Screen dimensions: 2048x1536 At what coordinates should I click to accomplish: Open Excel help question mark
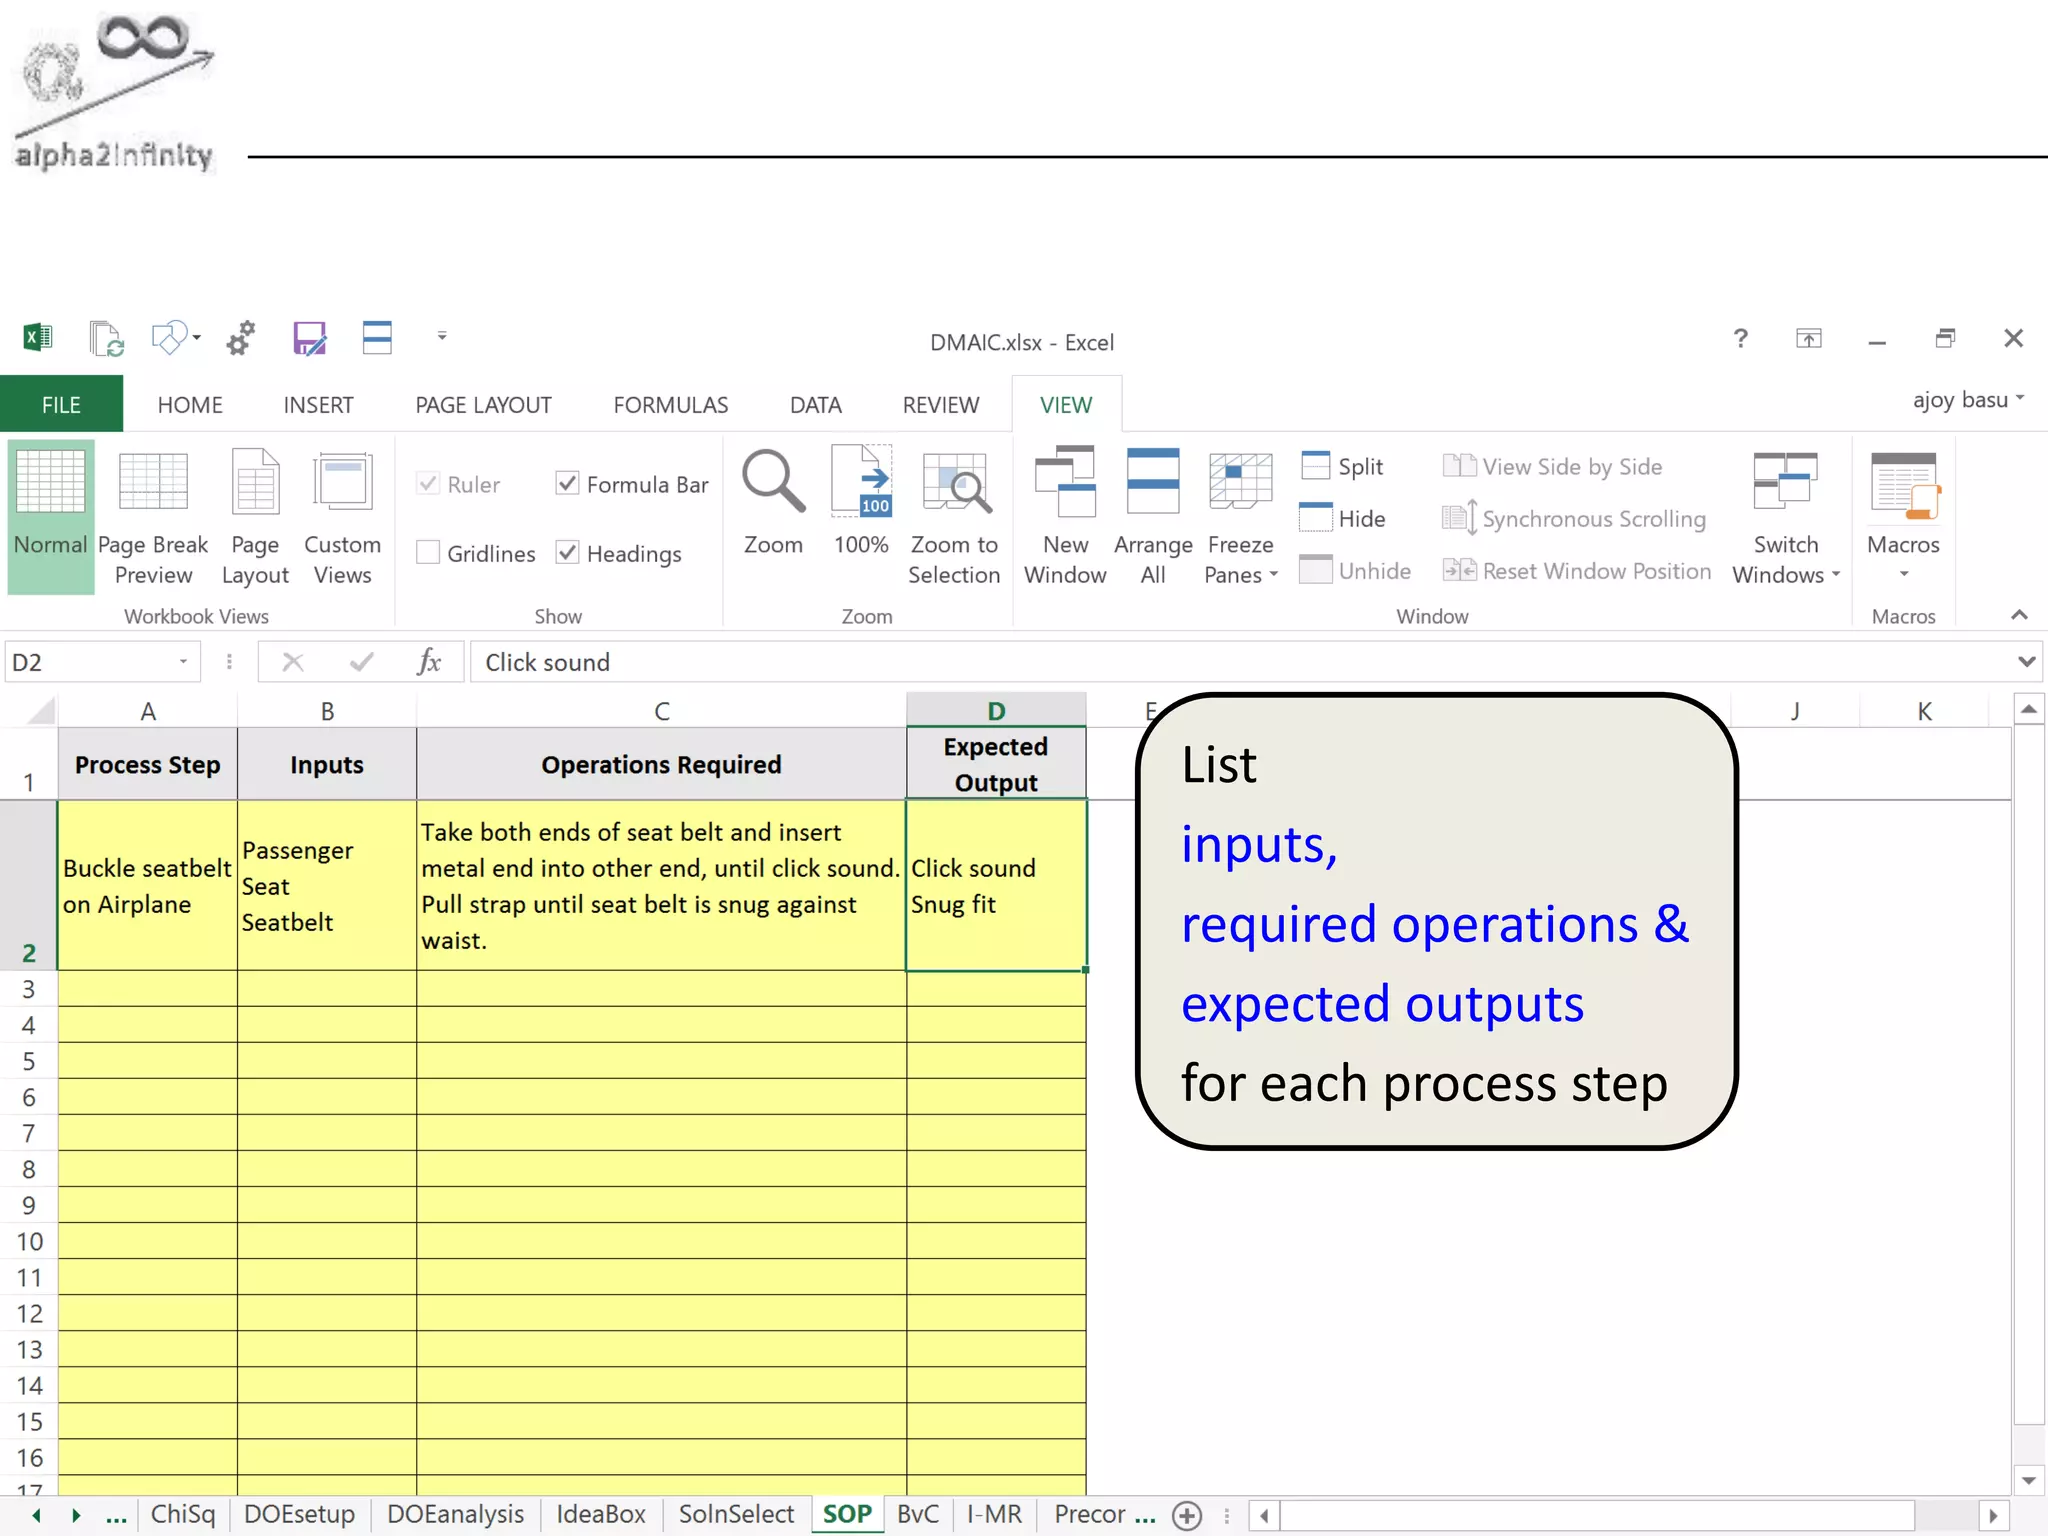tap(1741, 339)
